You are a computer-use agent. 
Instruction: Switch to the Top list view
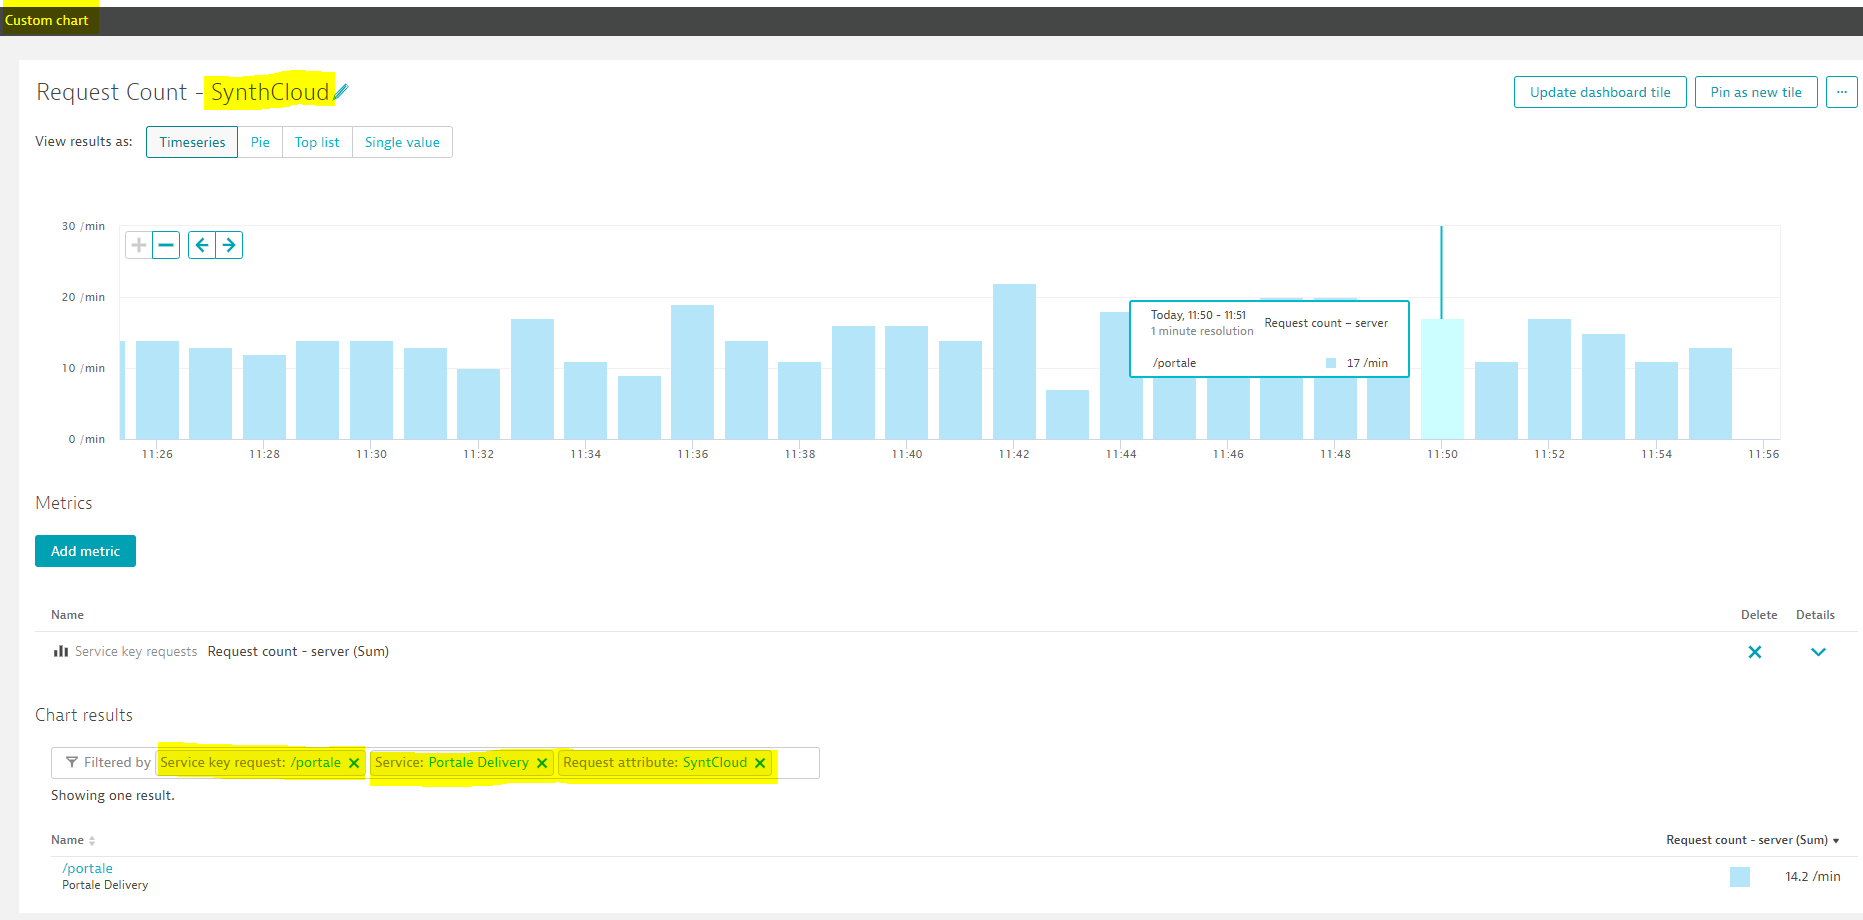pos(317,142)
